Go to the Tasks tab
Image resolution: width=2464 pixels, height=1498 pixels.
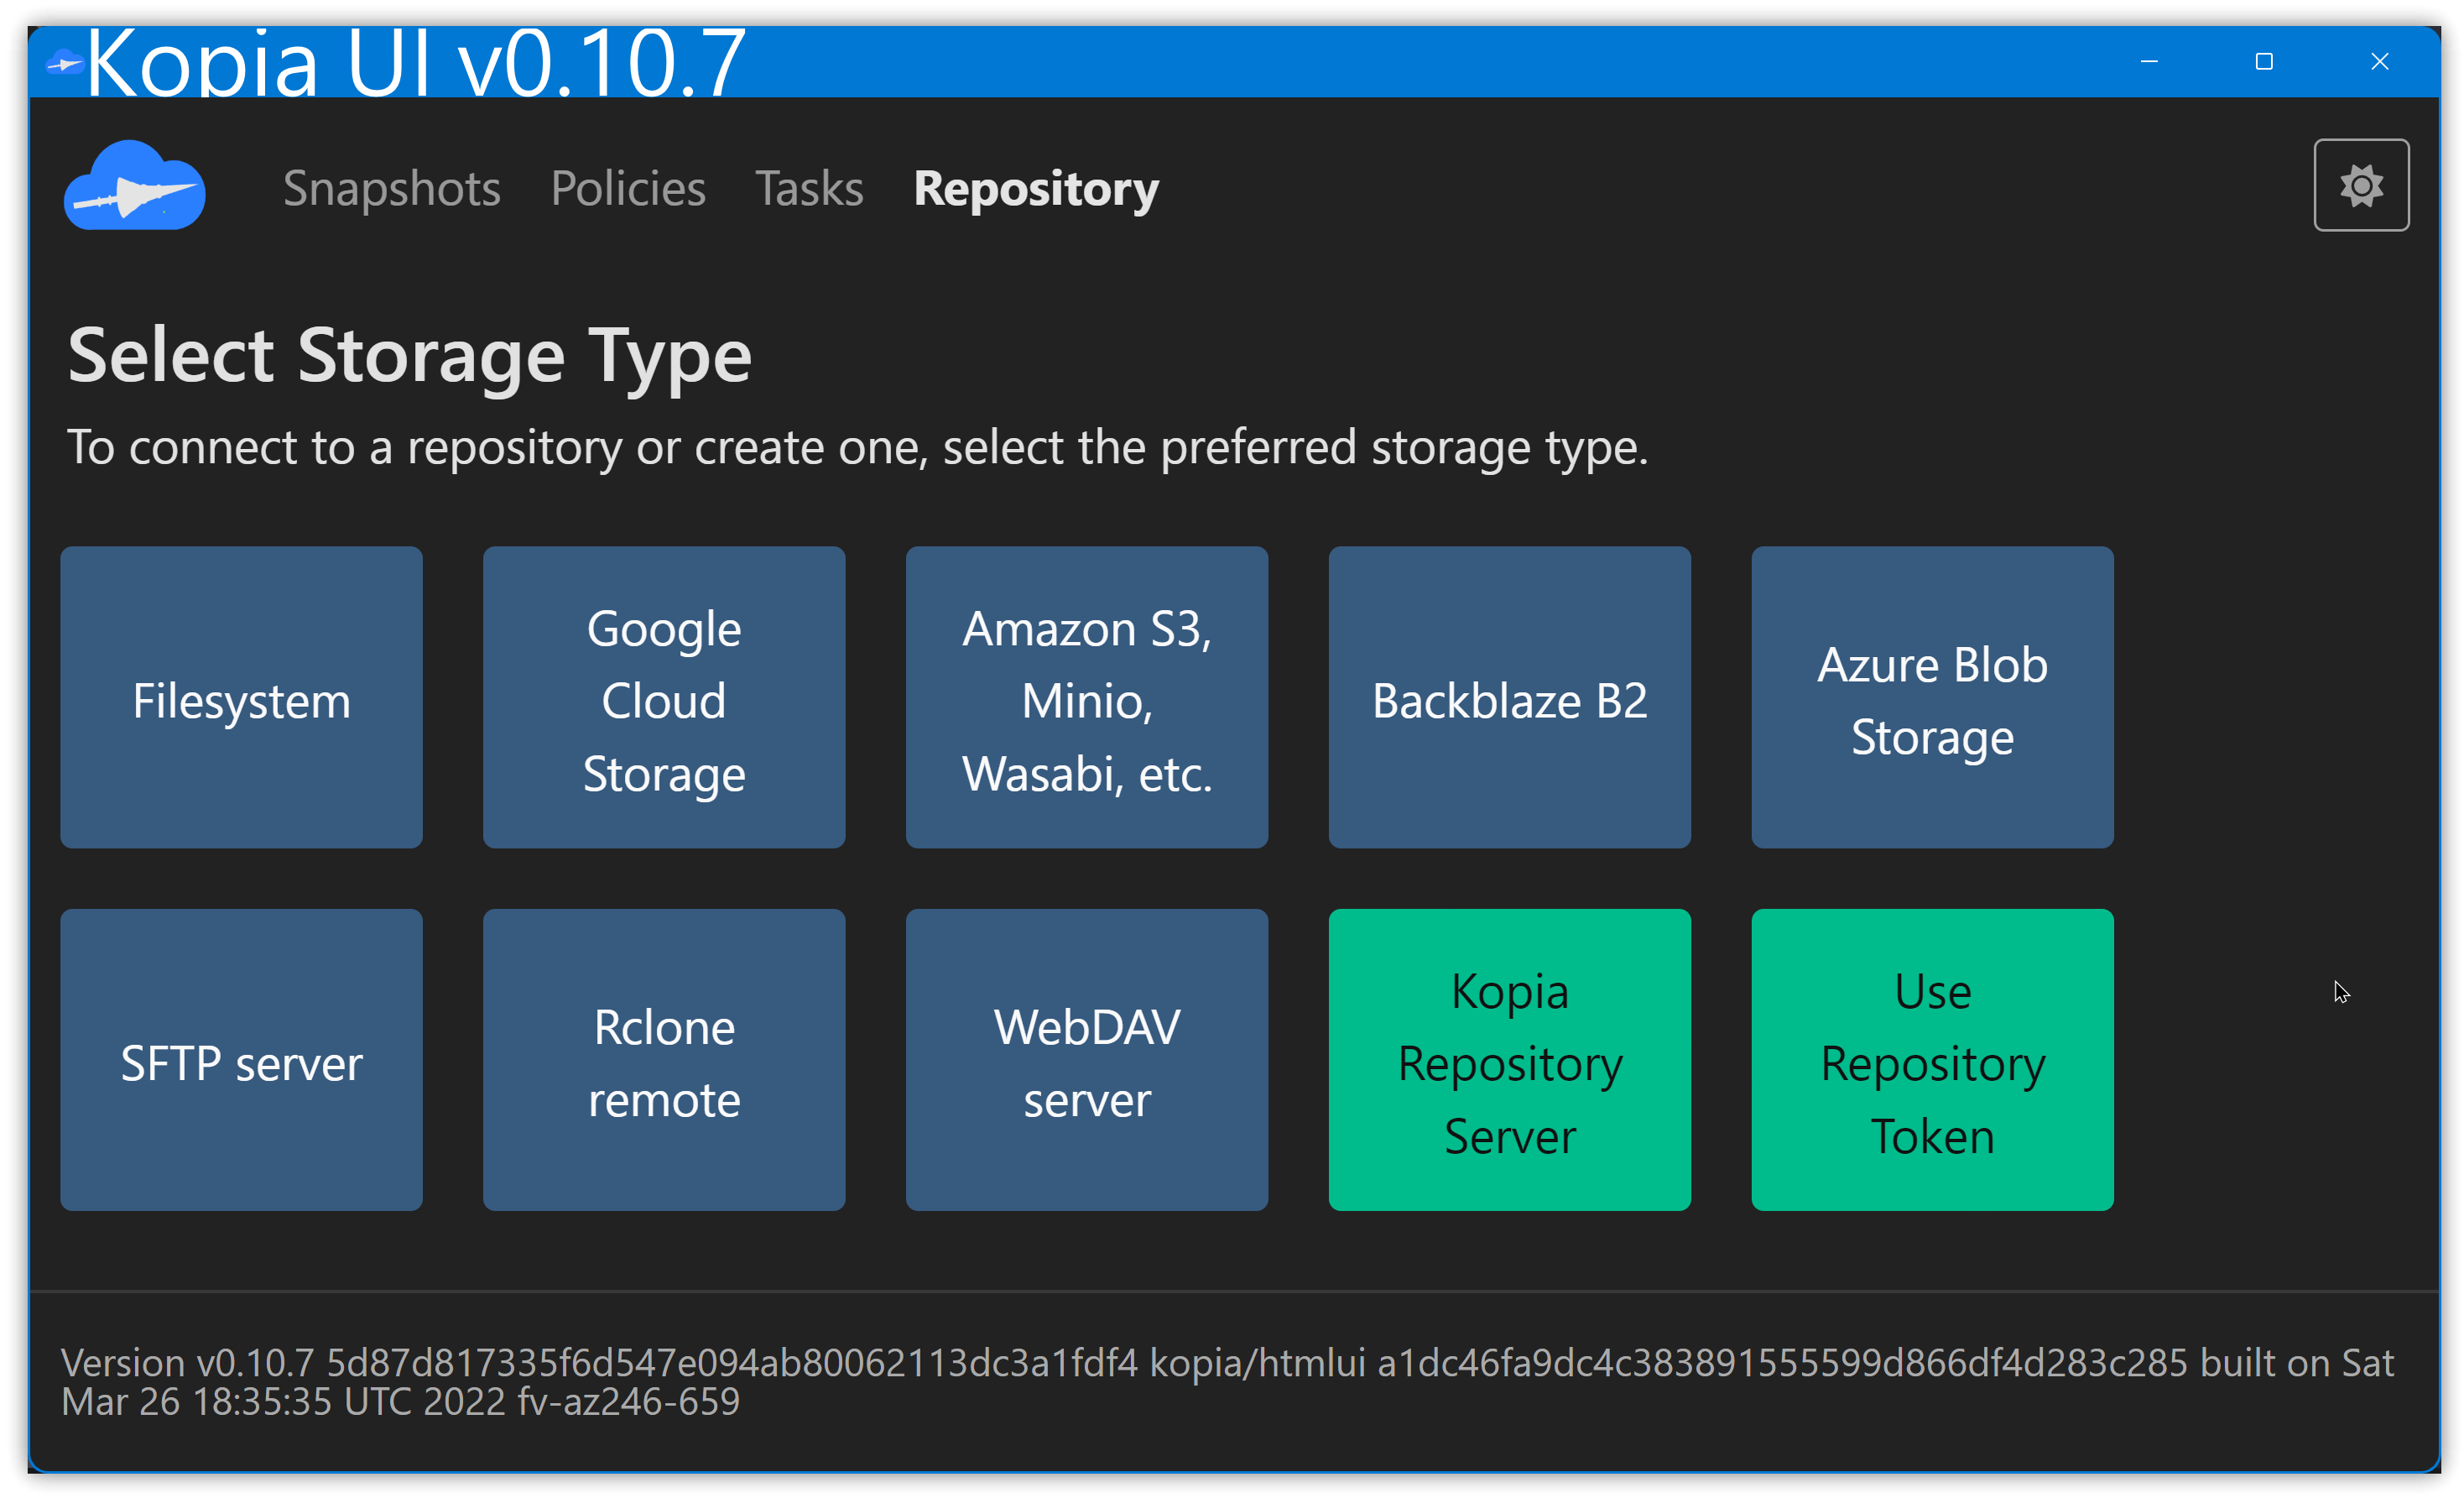coord(809,188)
